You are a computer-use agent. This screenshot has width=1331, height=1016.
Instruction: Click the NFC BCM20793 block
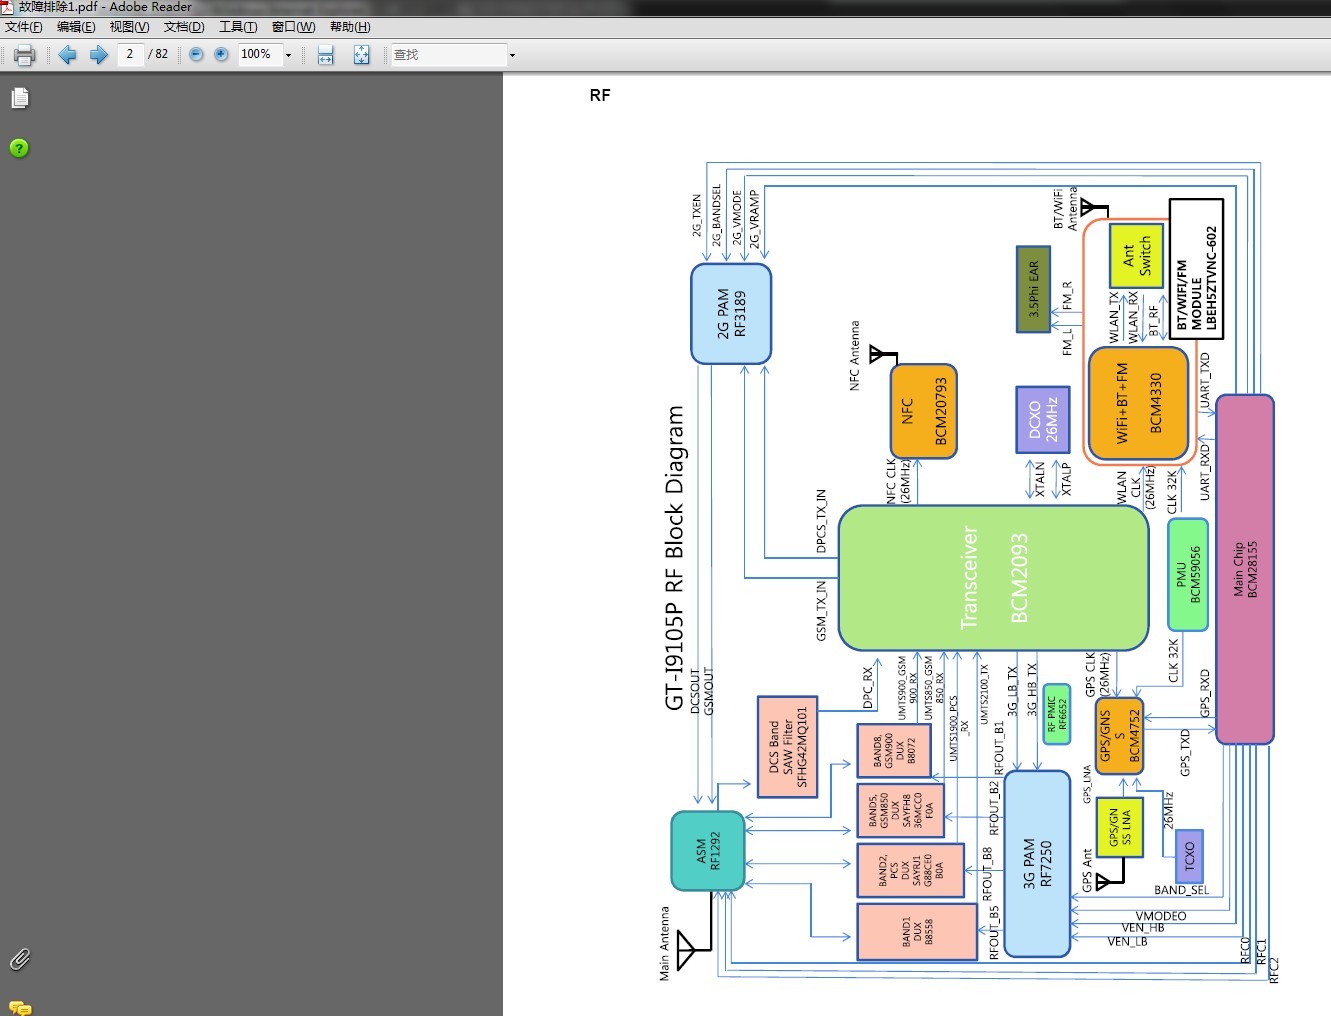pos(924,411)
